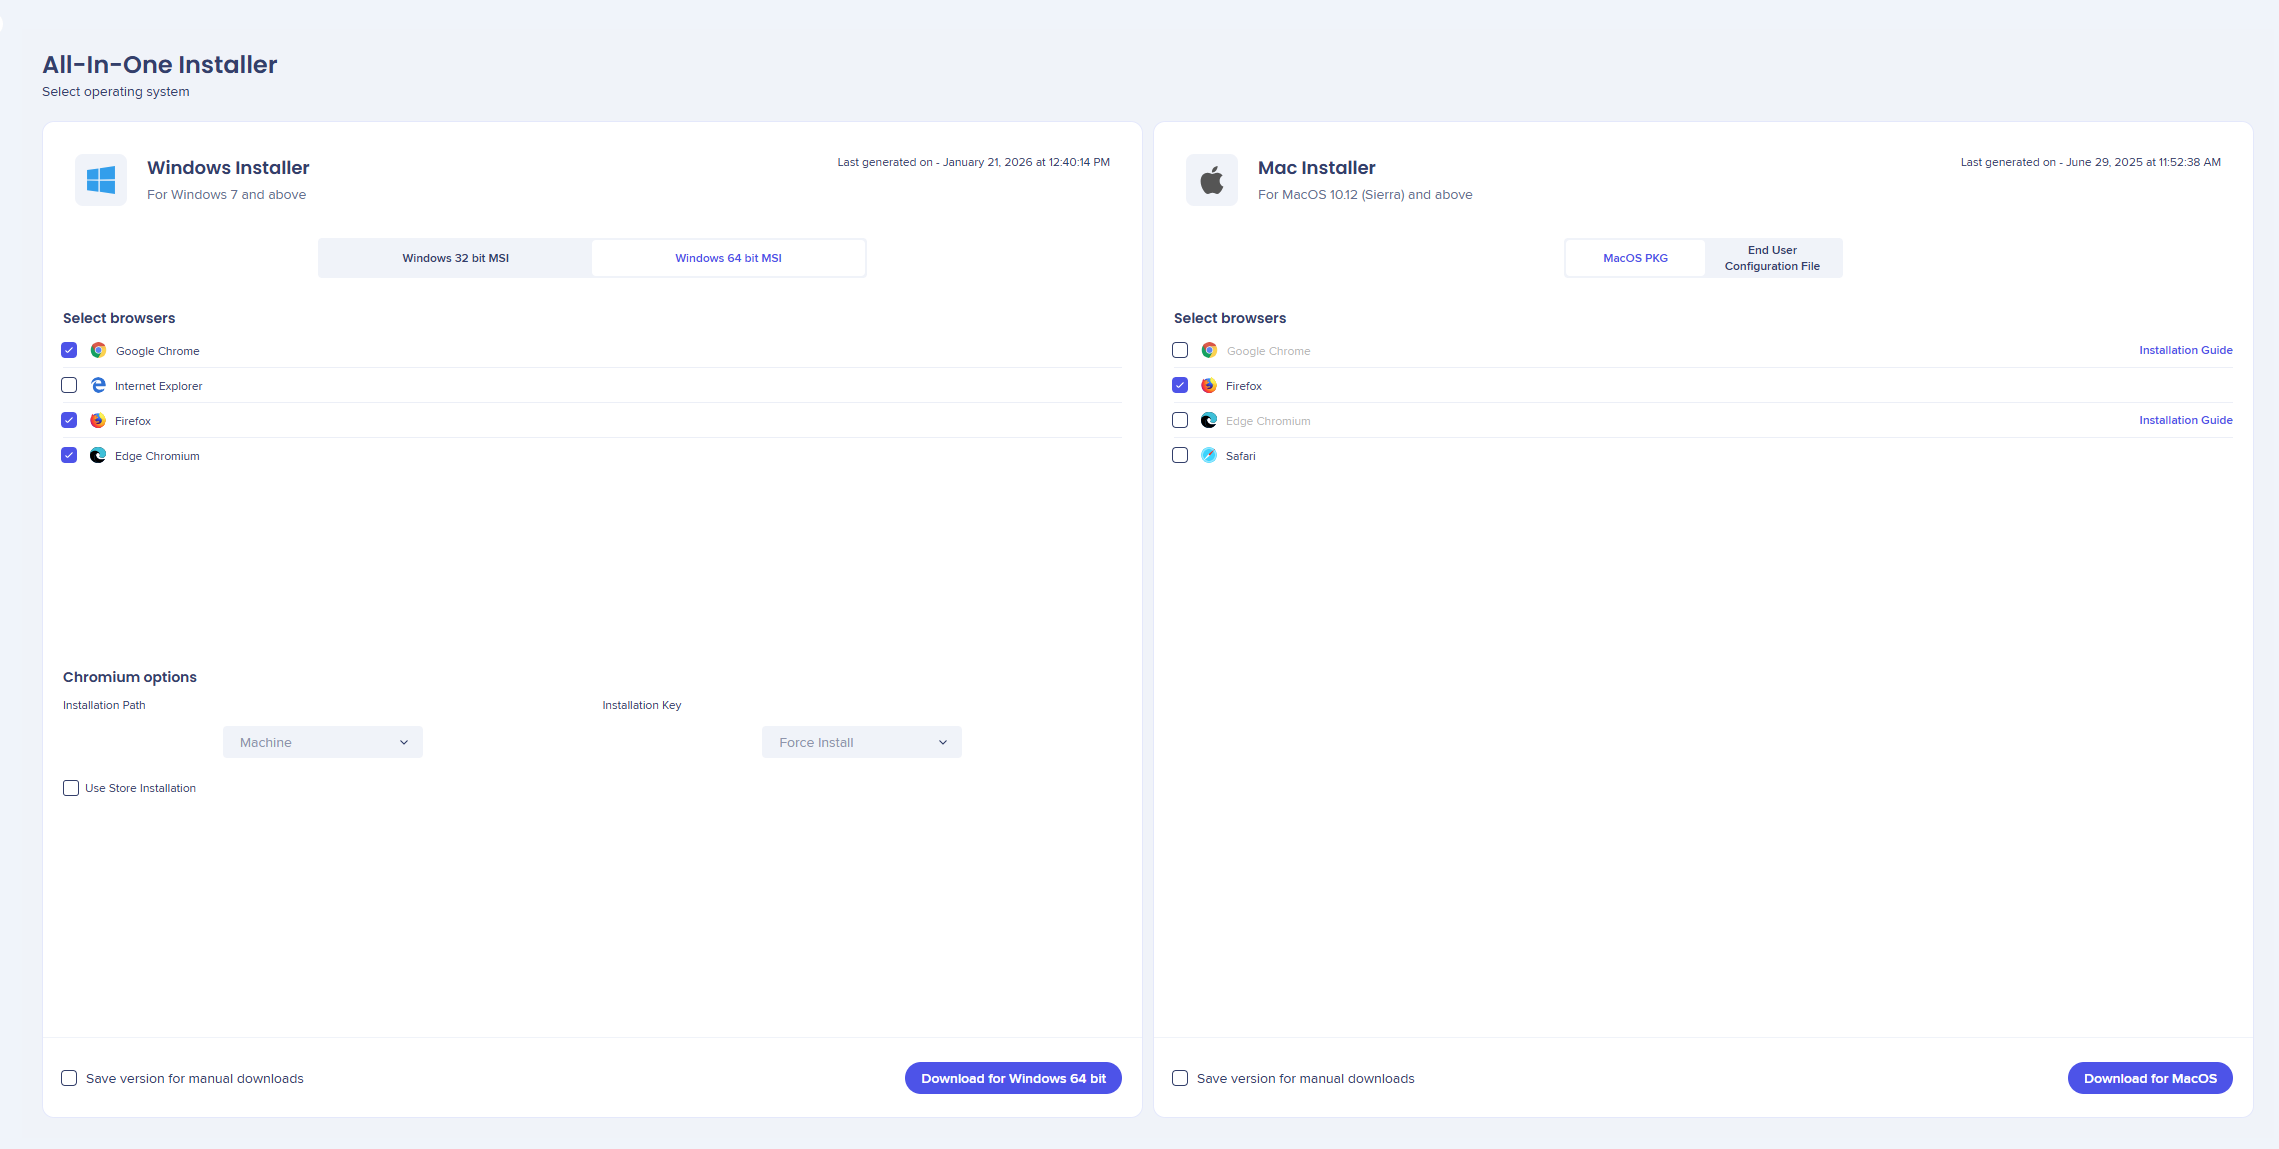Click Windows Installer last generated timestamp
This screenshot has height=1149, width=2279.
[973, 162]
